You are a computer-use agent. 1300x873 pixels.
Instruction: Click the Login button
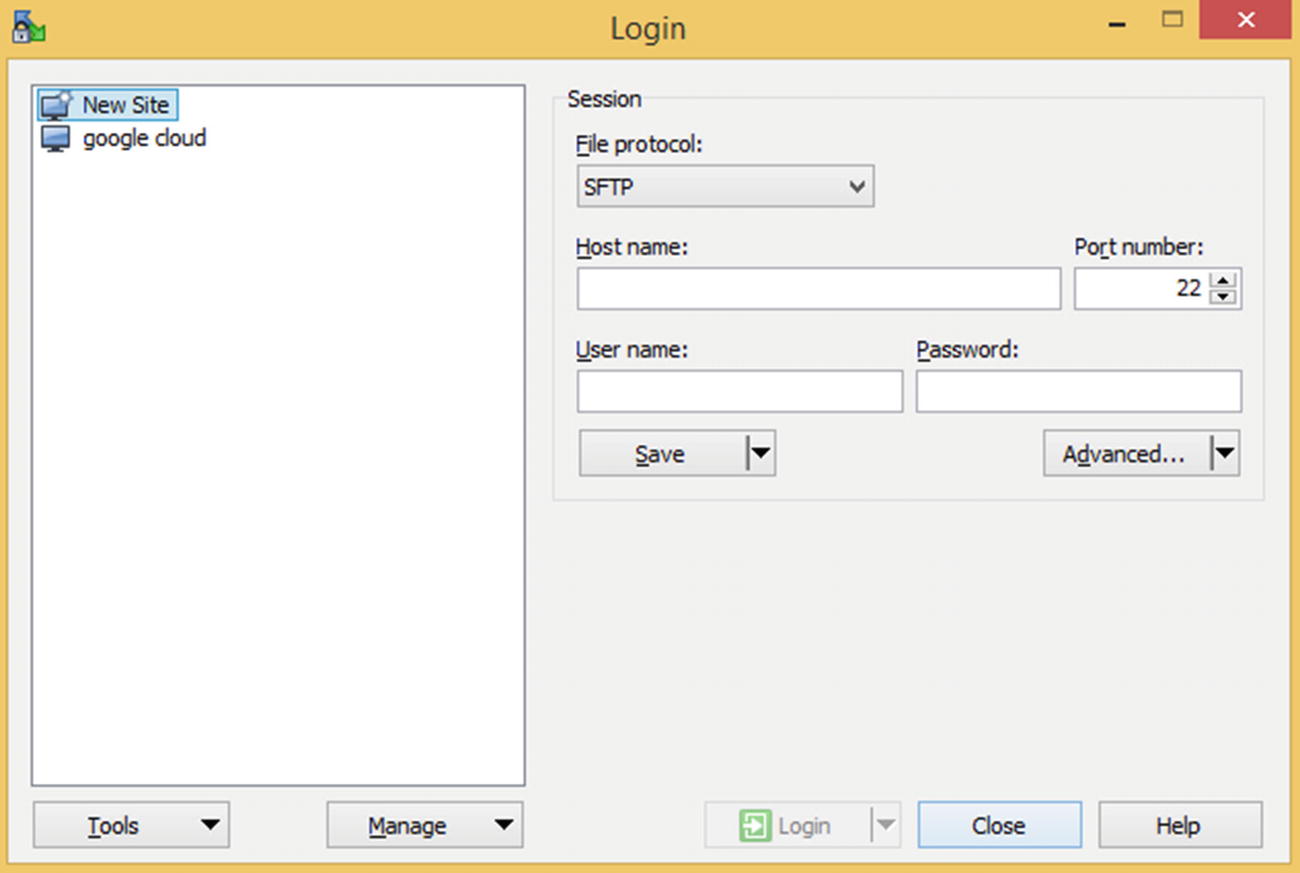(x=788, y=825)
